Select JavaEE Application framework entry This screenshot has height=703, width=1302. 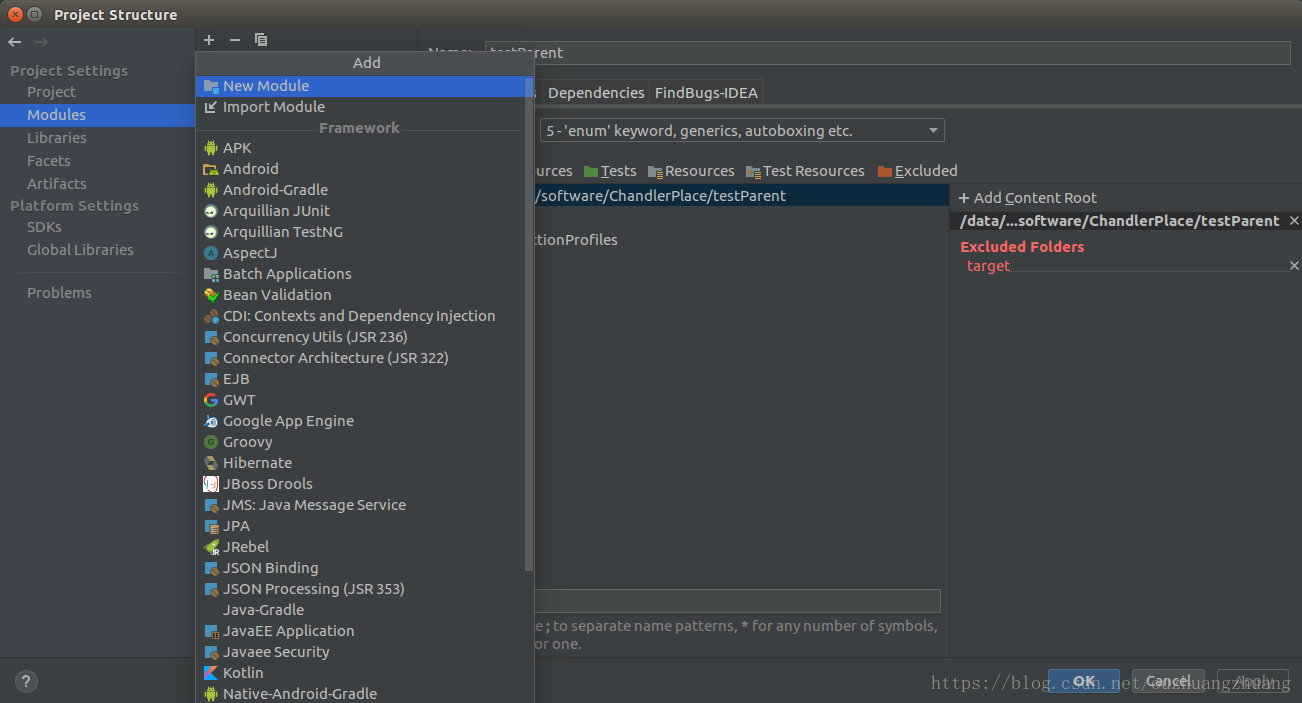[361, 631]
